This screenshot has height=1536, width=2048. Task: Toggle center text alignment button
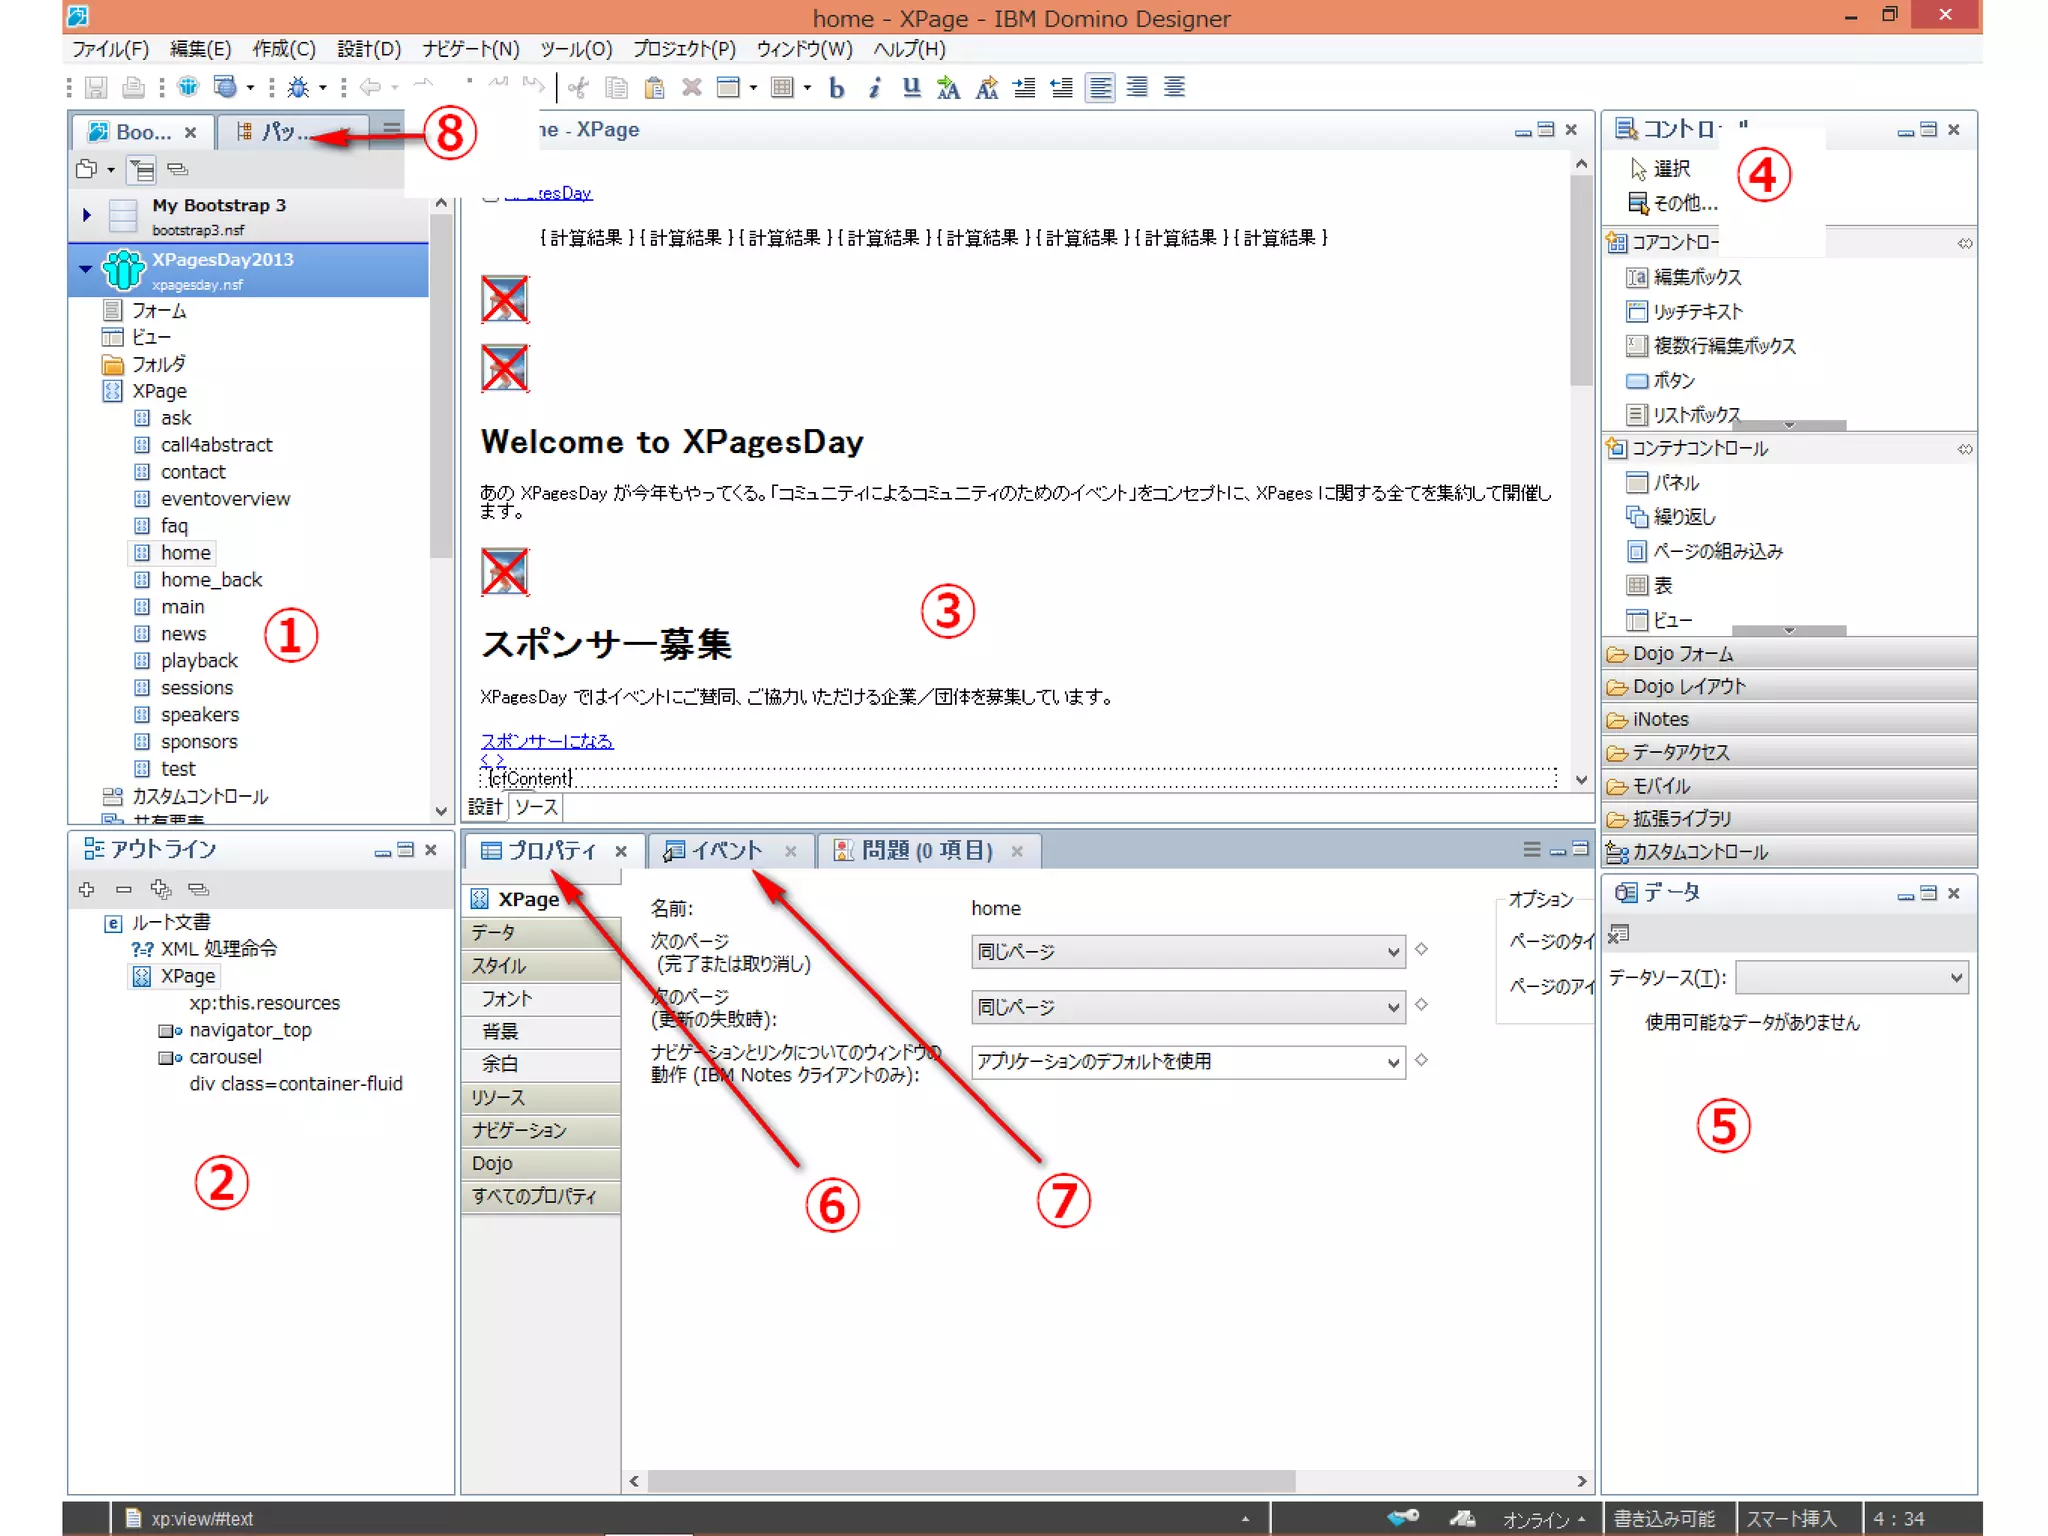tap(1174, 88)
